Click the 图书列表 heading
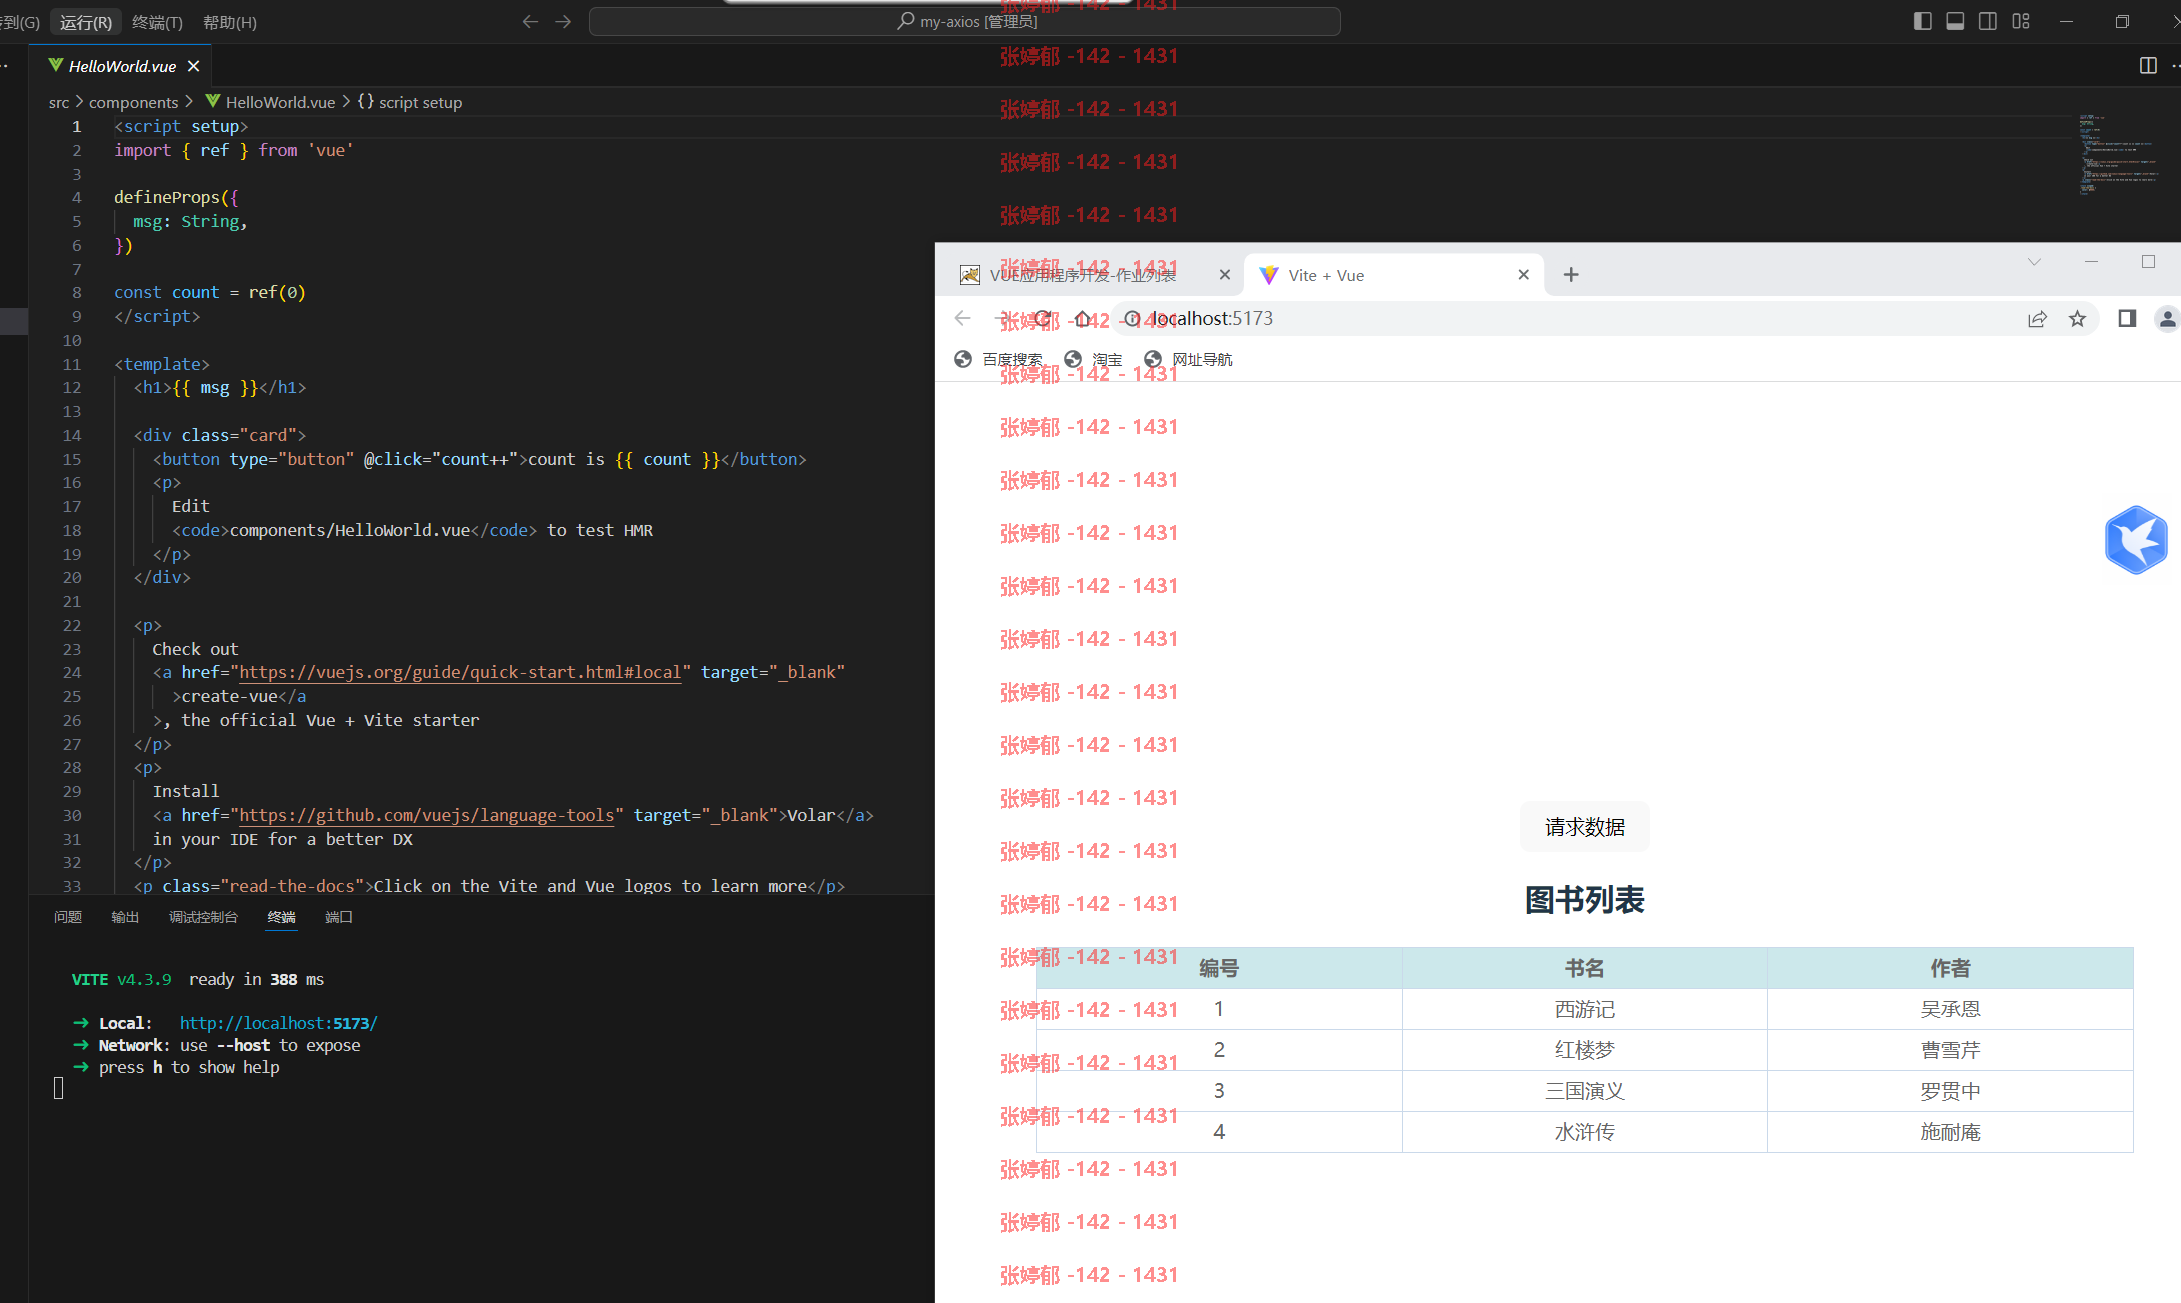The image size is (2181, 1303). (1585, 900)
